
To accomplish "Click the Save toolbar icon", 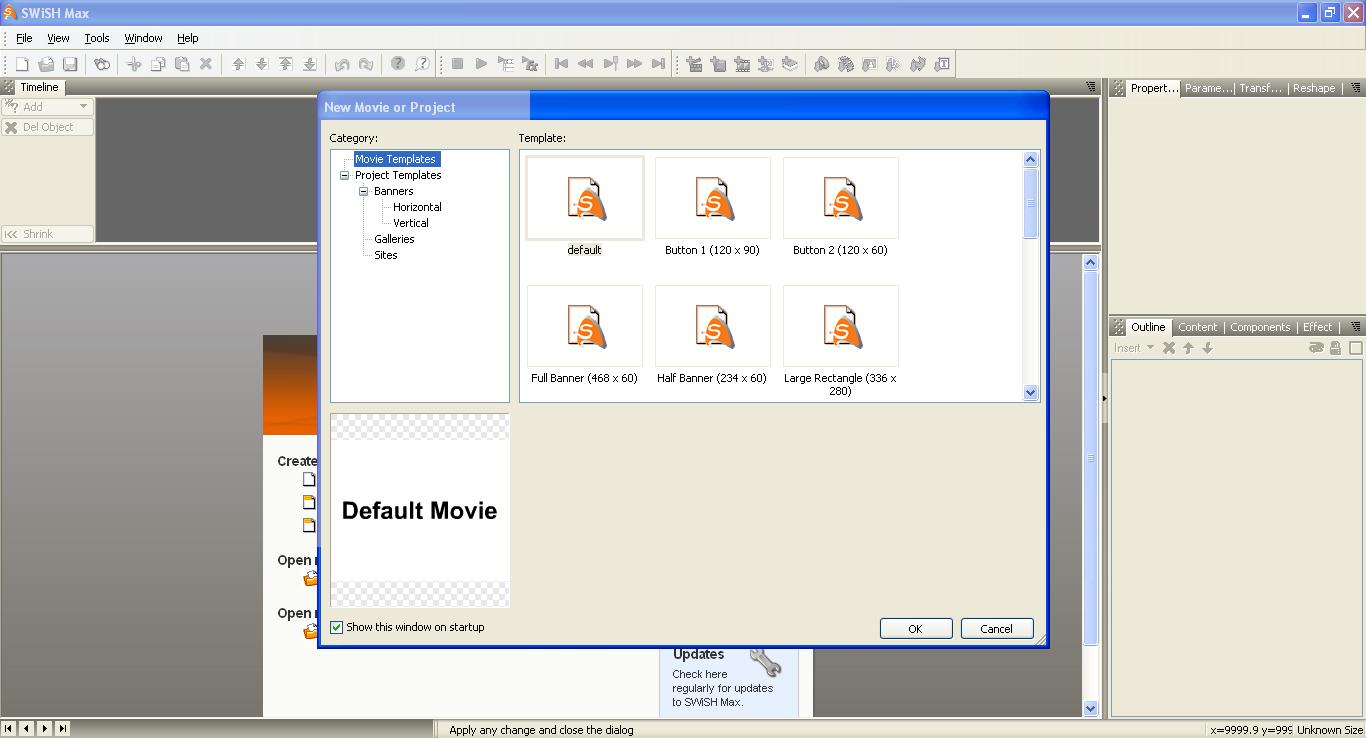I will (70, 64).
